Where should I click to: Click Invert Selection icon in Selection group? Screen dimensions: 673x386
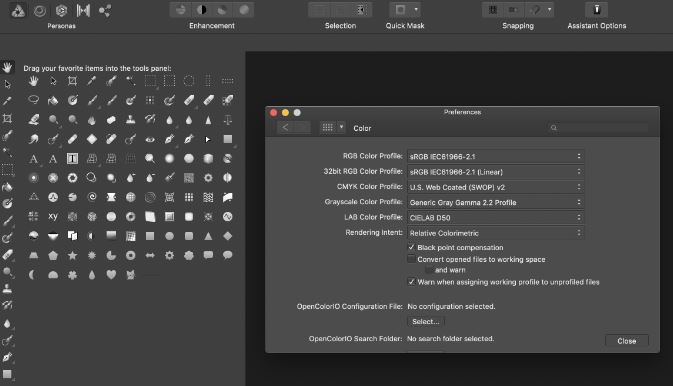[361, 9]
